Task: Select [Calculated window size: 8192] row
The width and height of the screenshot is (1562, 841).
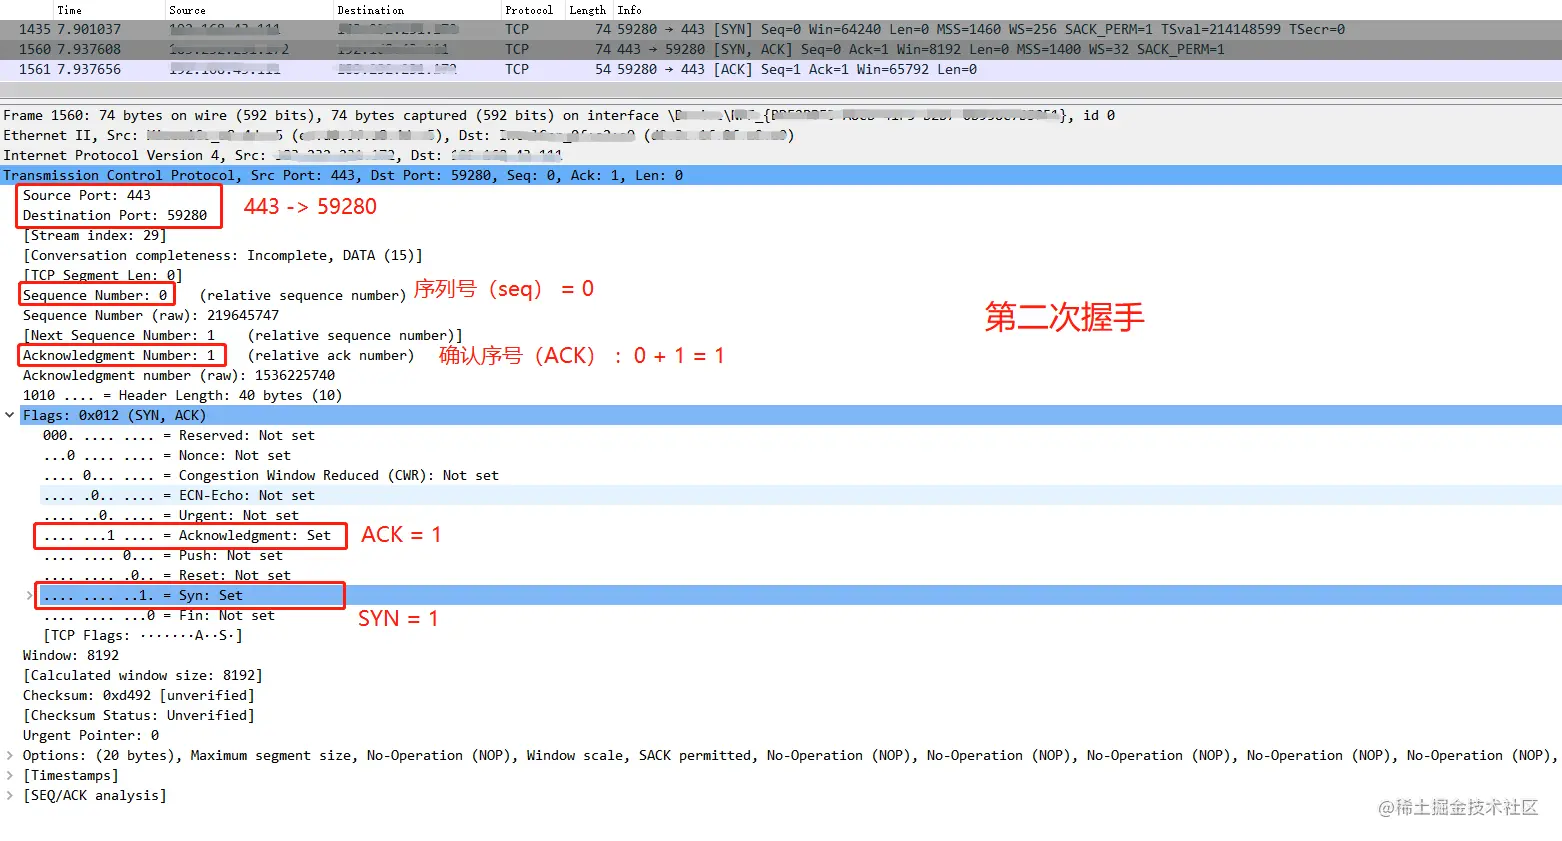Action: pos(143,675)
